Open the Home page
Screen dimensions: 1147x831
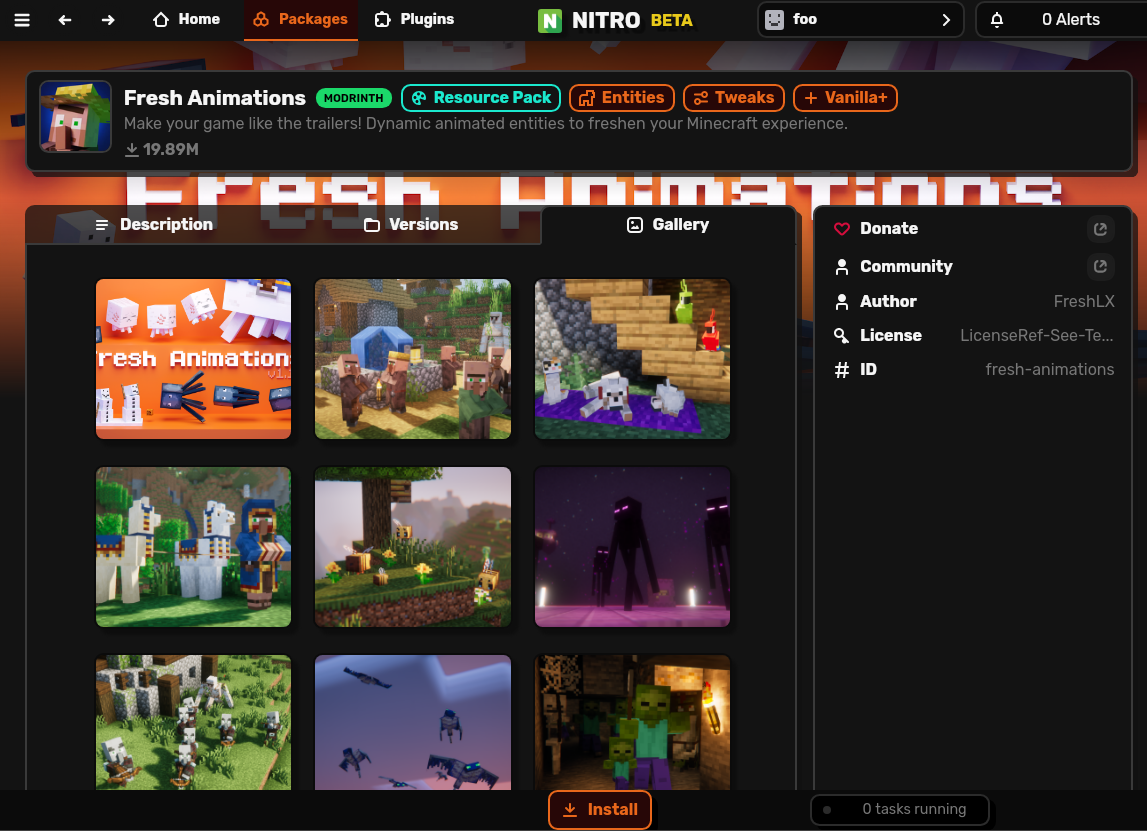point(187,19)
